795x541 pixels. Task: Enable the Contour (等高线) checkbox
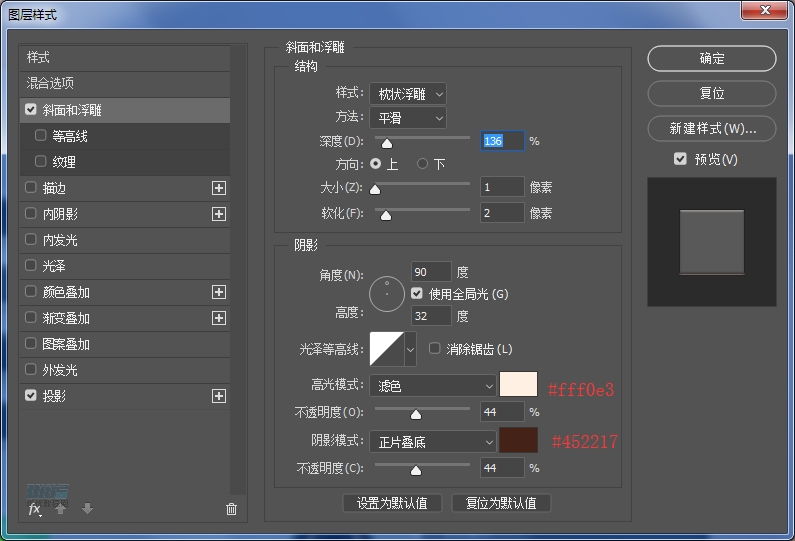41,136
